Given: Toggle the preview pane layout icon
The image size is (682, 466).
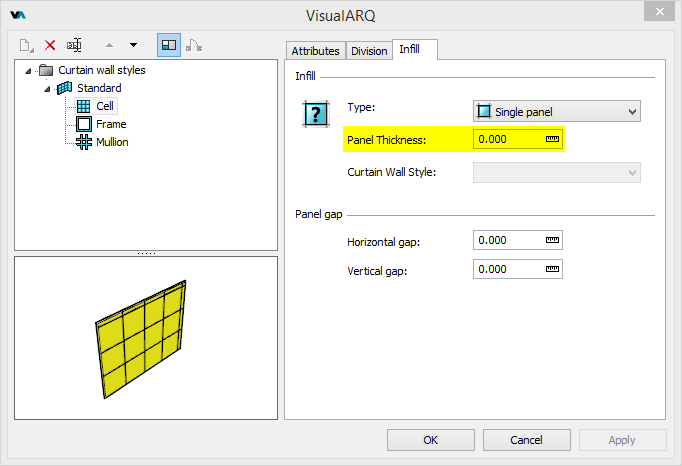Looking at the screenshot, I should [168, 45].
